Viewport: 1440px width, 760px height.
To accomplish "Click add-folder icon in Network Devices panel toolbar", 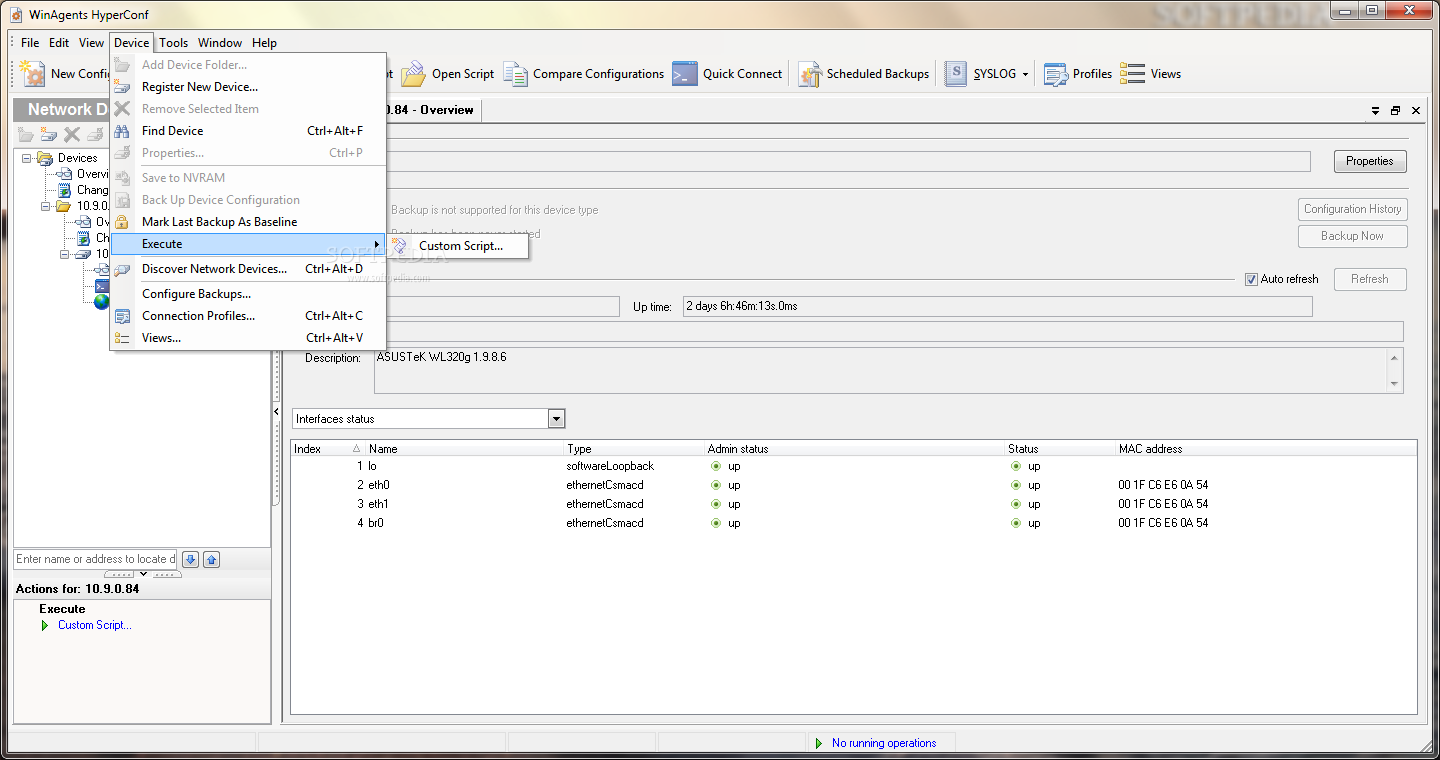I will pyautogui.click(x=27, y=135).
